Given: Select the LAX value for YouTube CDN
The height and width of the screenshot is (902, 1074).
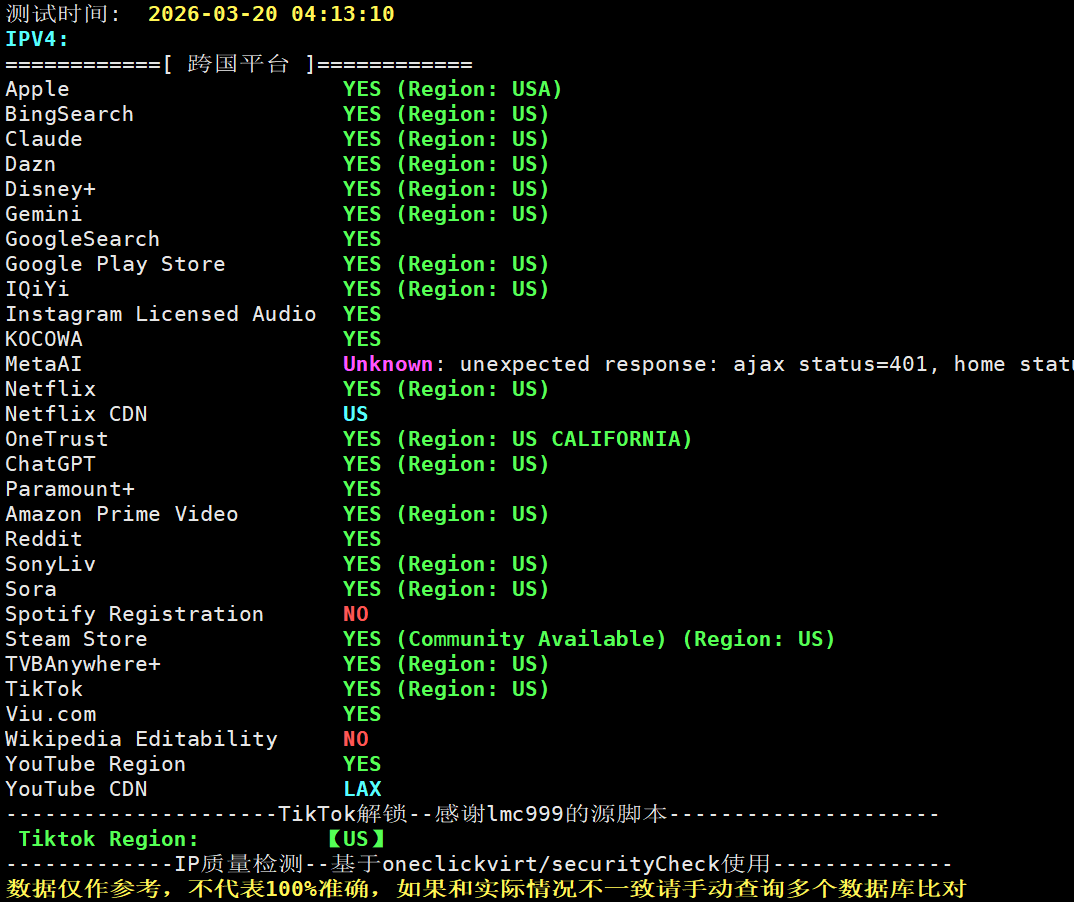Looking at the screenshot, I should click(362, 789).
